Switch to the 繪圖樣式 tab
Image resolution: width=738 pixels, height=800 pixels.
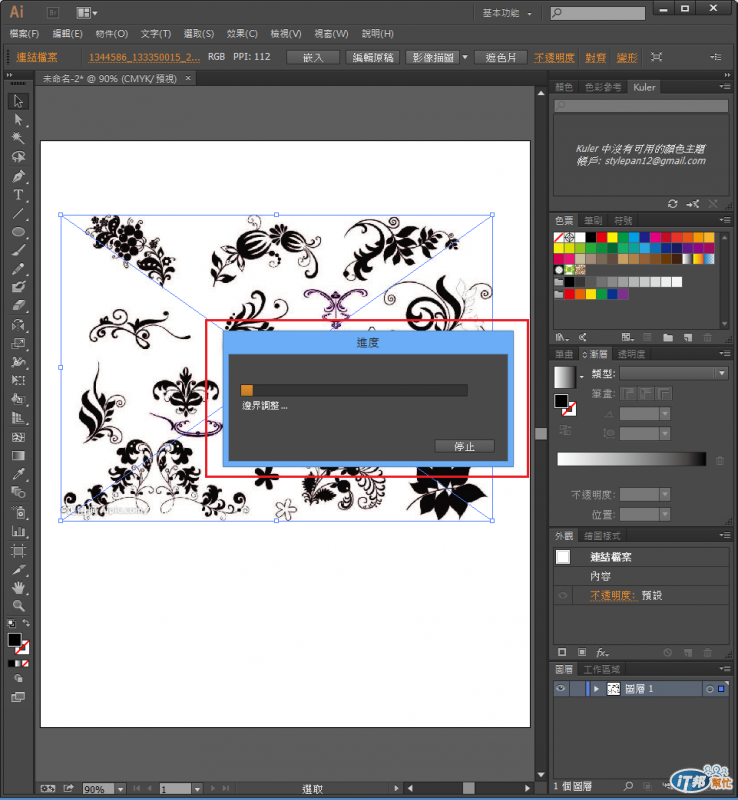602,536
